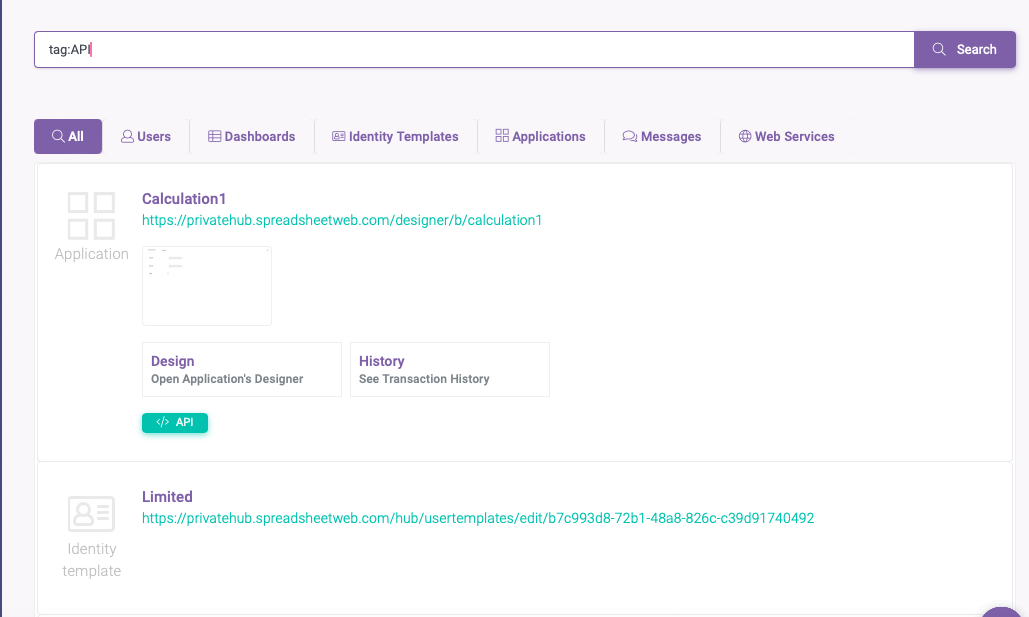
Task: Open Design application's designer card
Action: click(x=242, y=370)
